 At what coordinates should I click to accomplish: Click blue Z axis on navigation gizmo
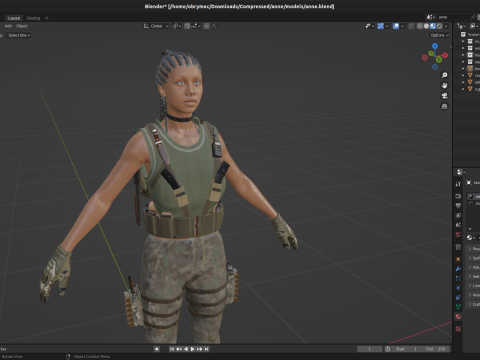435,46
